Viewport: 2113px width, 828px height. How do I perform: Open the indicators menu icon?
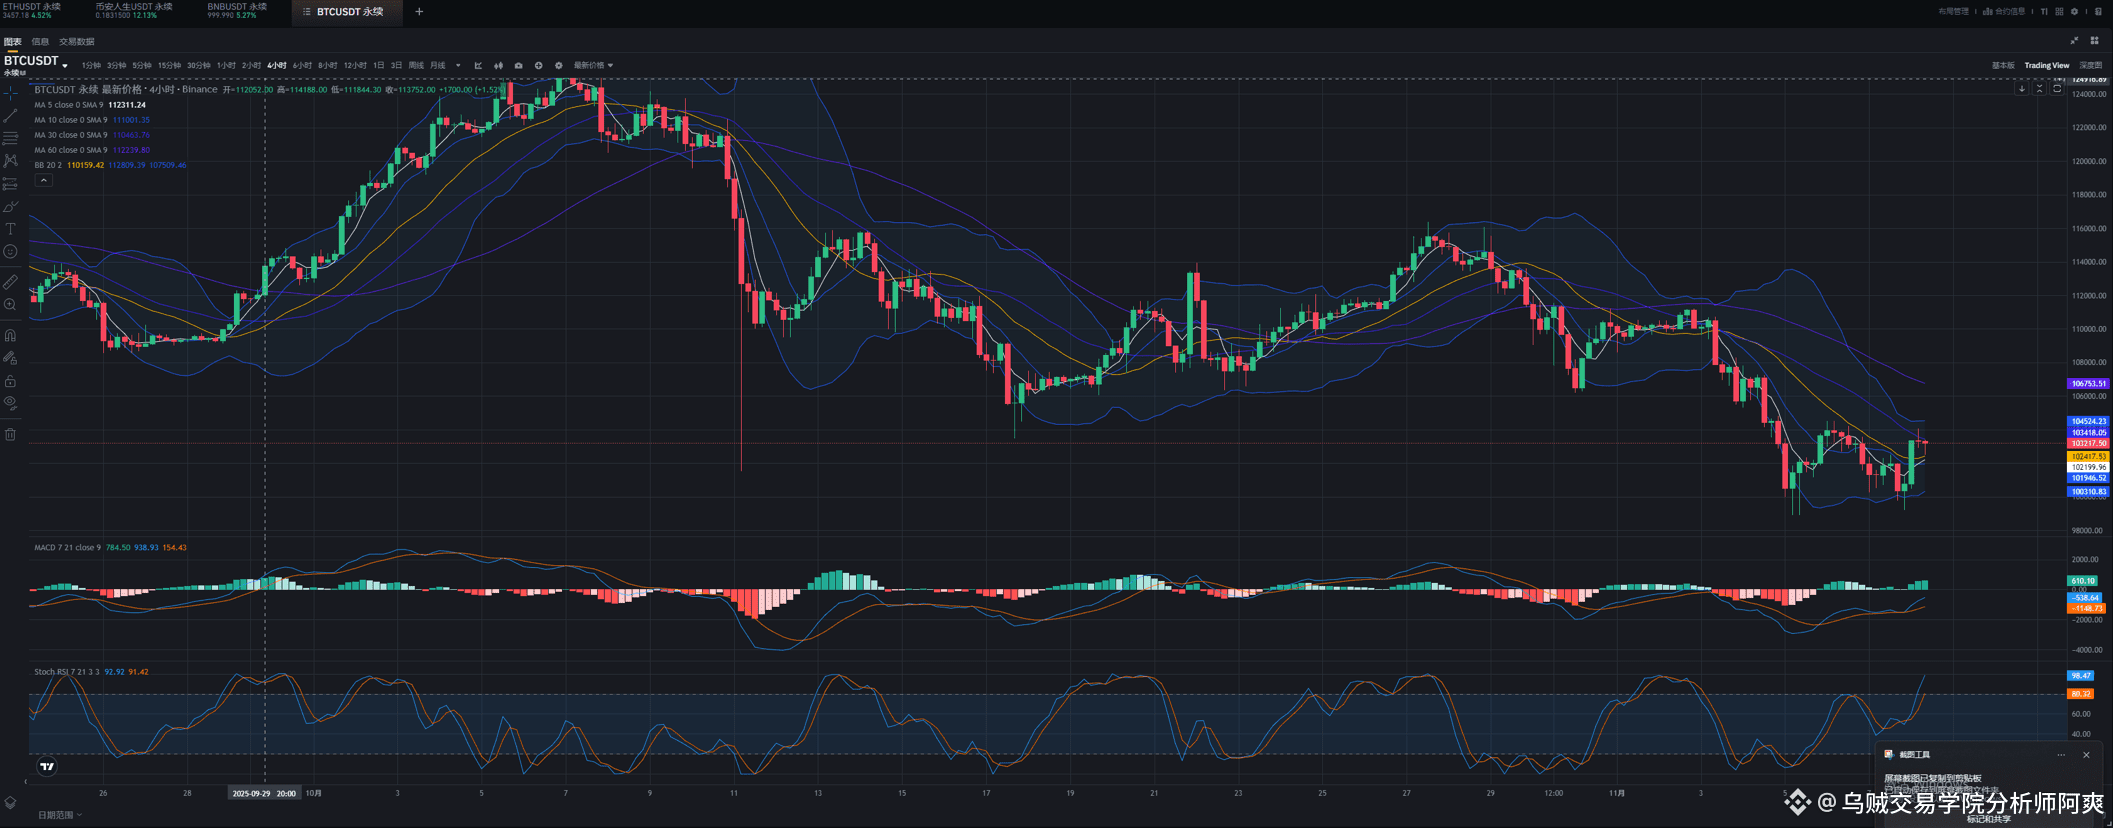(x=478, y=66)
